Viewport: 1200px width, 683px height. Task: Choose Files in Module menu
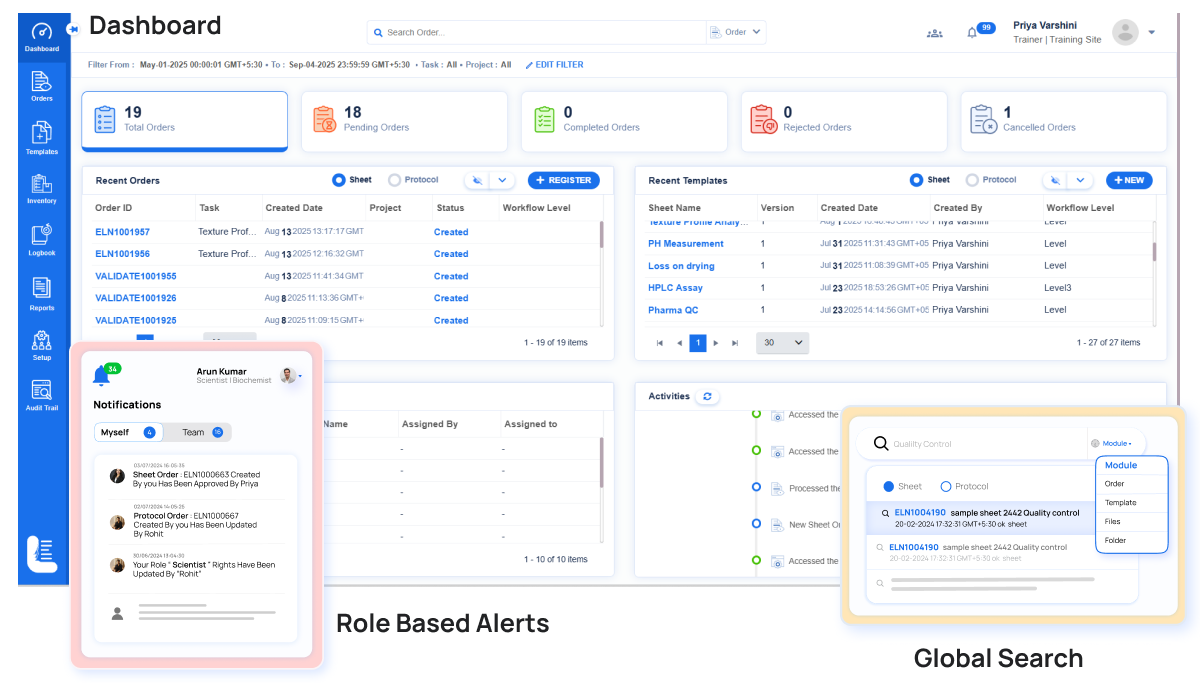1132,522
